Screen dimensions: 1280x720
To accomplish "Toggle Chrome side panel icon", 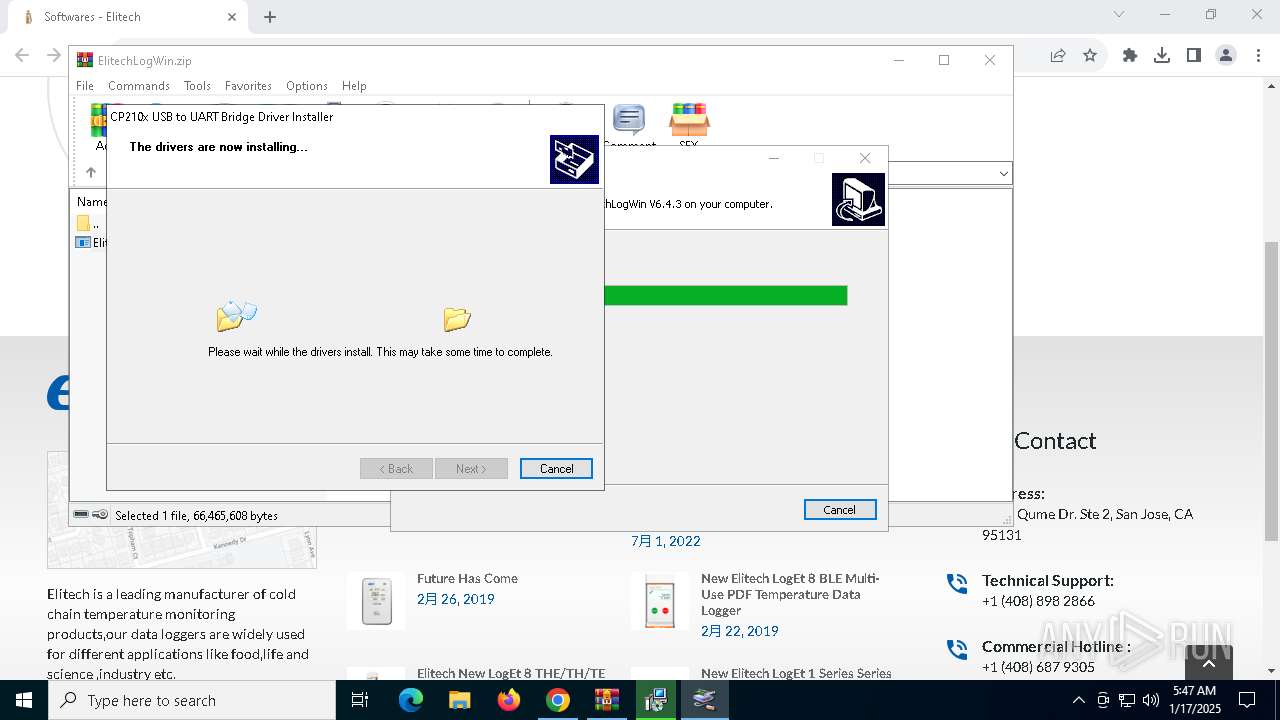I will pos(1194,56).
